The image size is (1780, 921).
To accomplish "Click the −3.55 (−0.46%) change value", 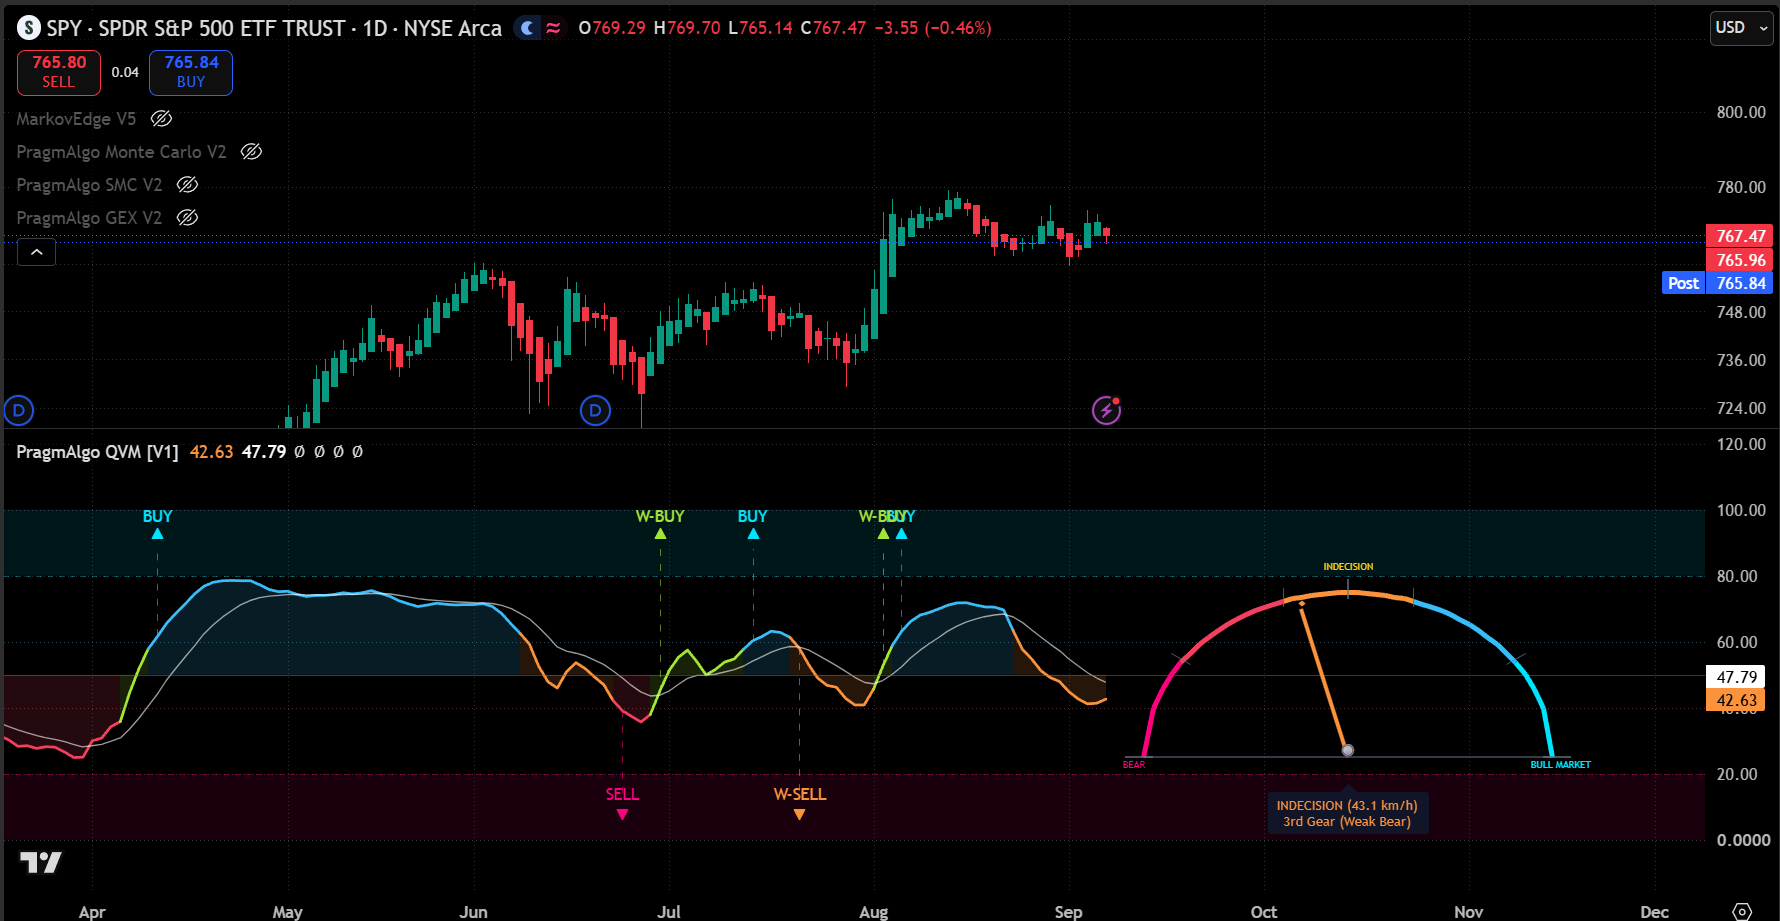I will coord(933,28).
